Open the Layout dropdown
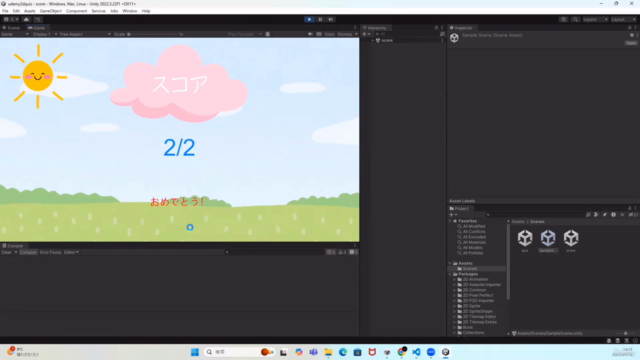The height and width of the screenshot is (360, 640). (623, 19)
